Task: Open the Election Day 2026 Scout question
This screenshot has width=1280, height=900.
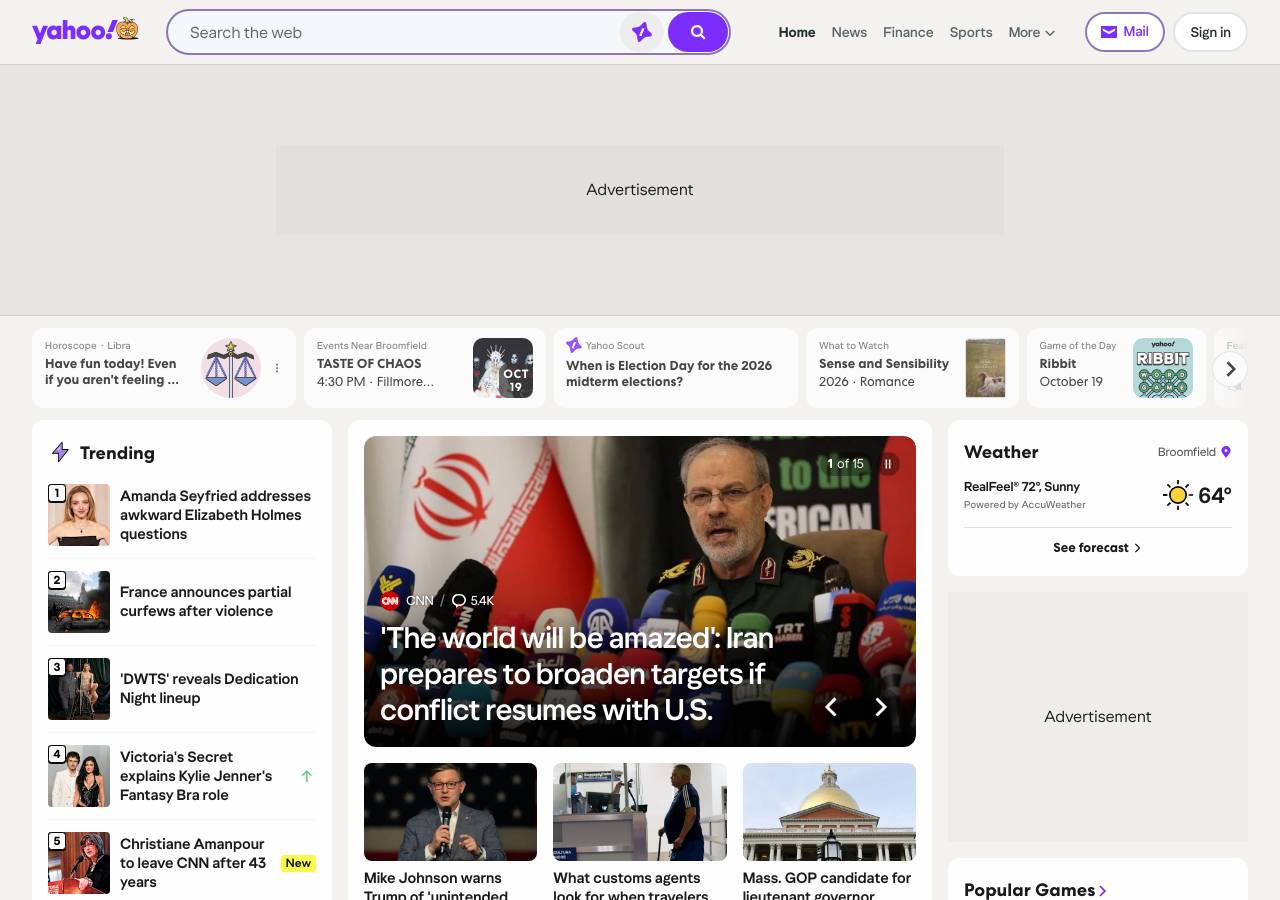Action: pos(669,373)
